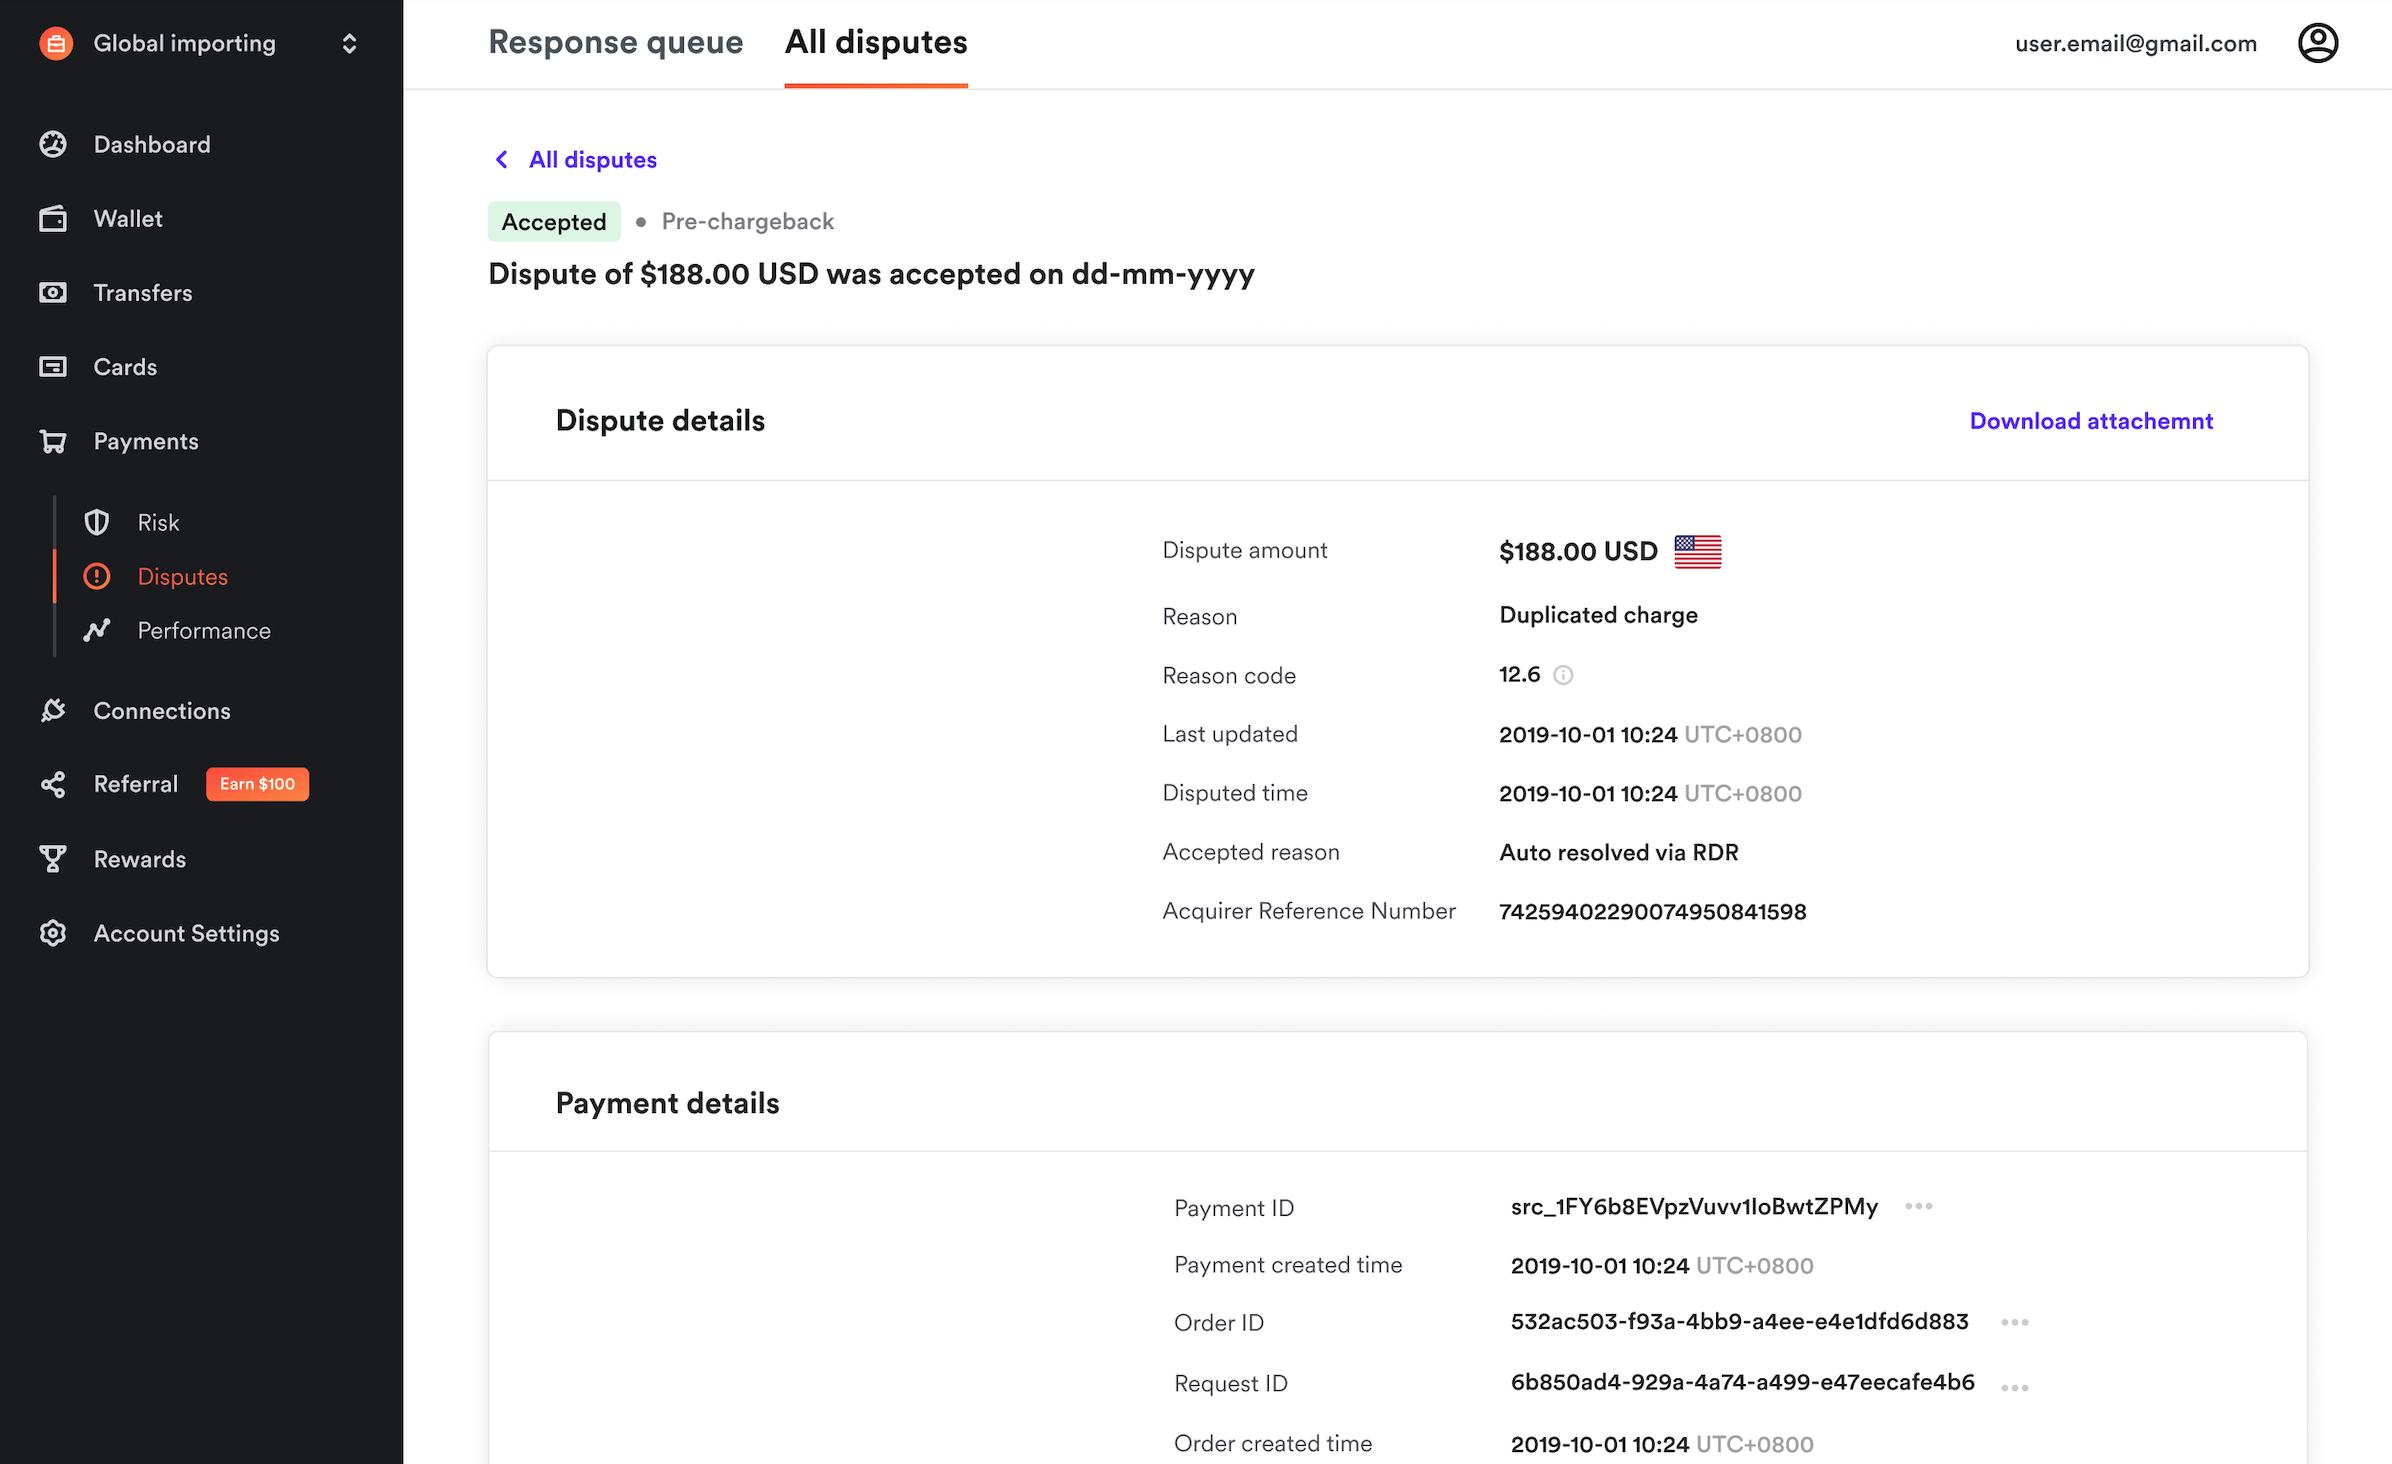Click the Risk shield icon

coord(97,522)
